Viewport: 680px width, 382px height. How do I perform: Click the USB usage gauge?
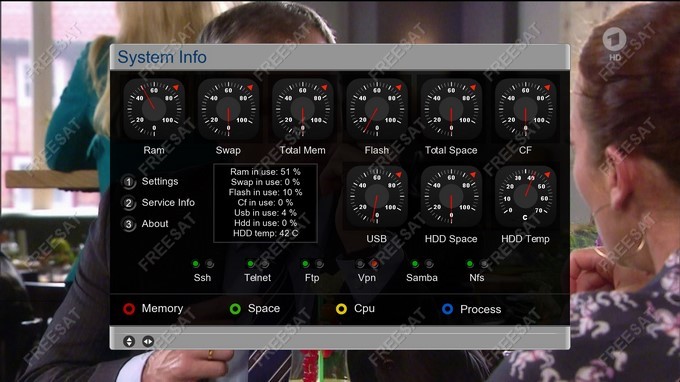pyautogui.click(x=376, y=197)
